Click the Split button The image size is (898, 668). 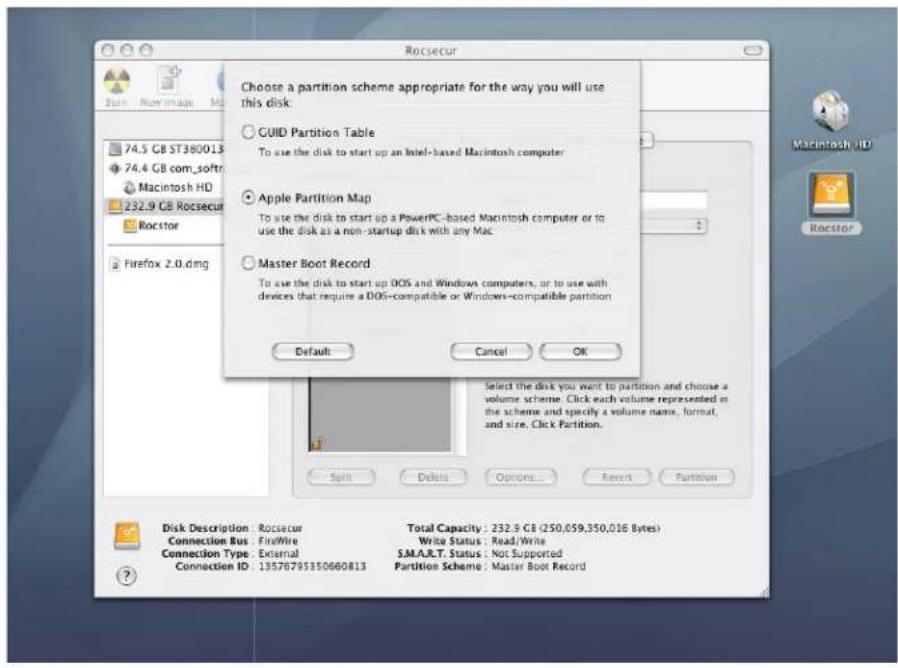click(341, 477)
